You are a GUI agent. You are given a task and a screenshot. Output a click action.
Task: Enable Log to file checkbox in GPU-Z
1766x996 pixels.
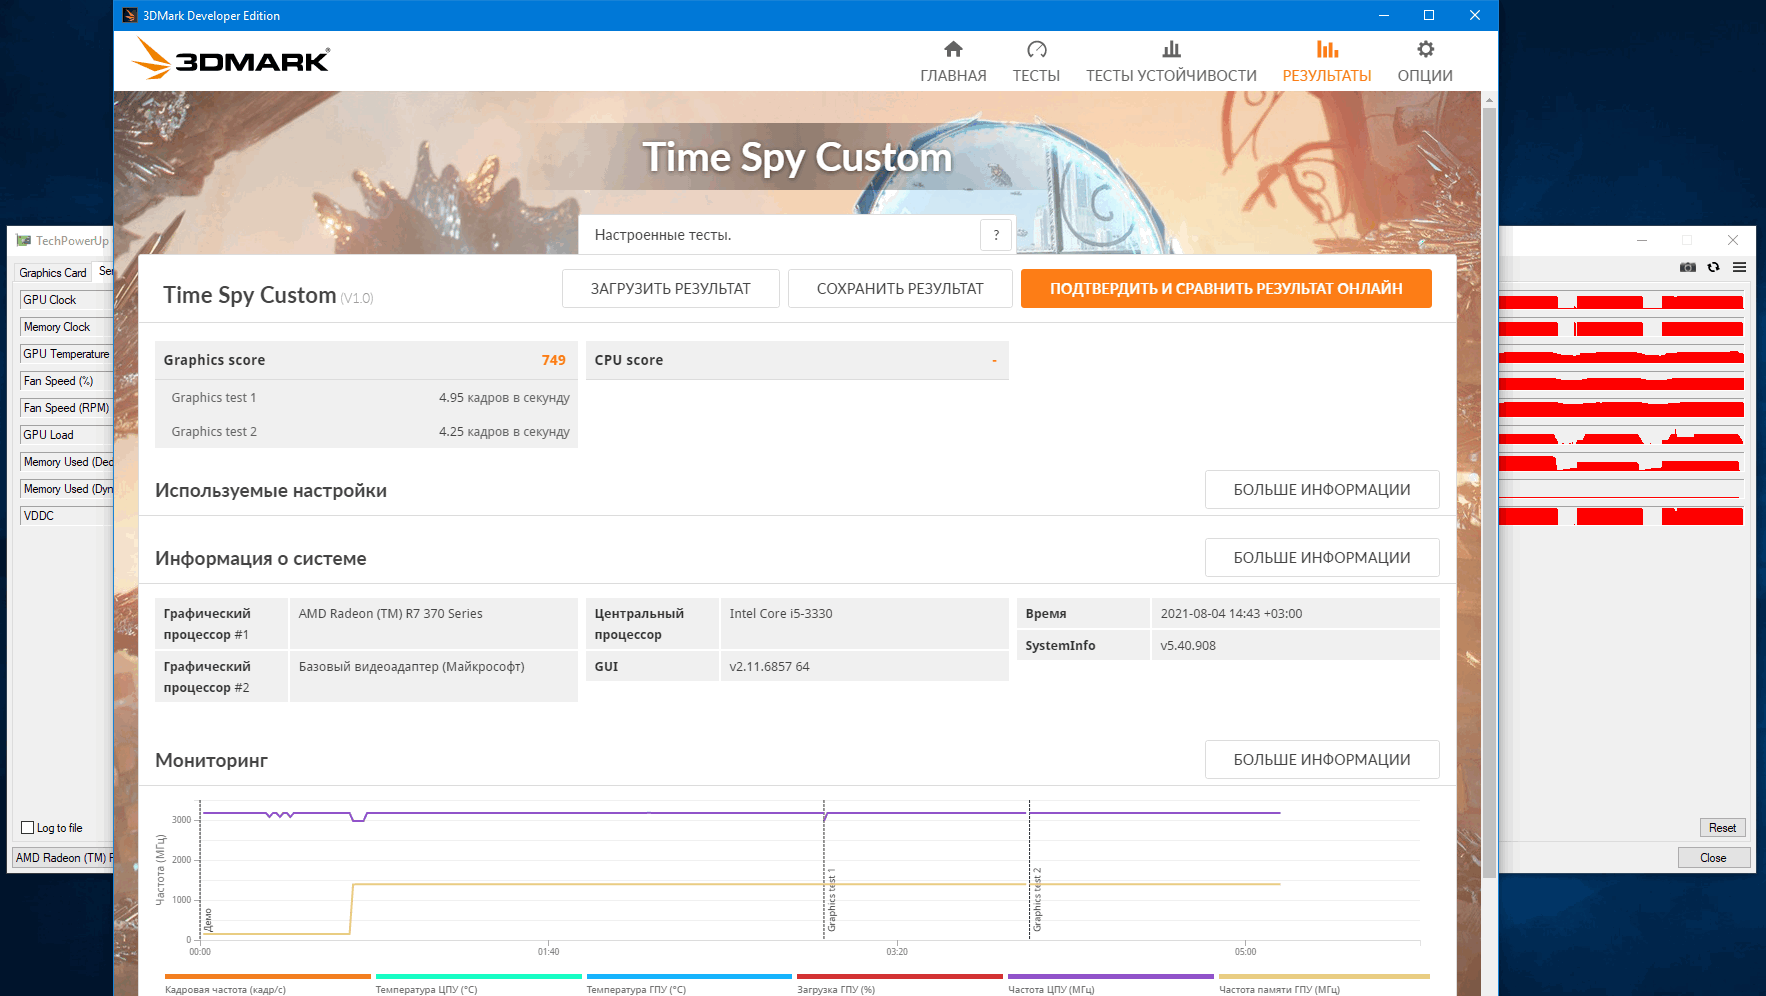28,828
